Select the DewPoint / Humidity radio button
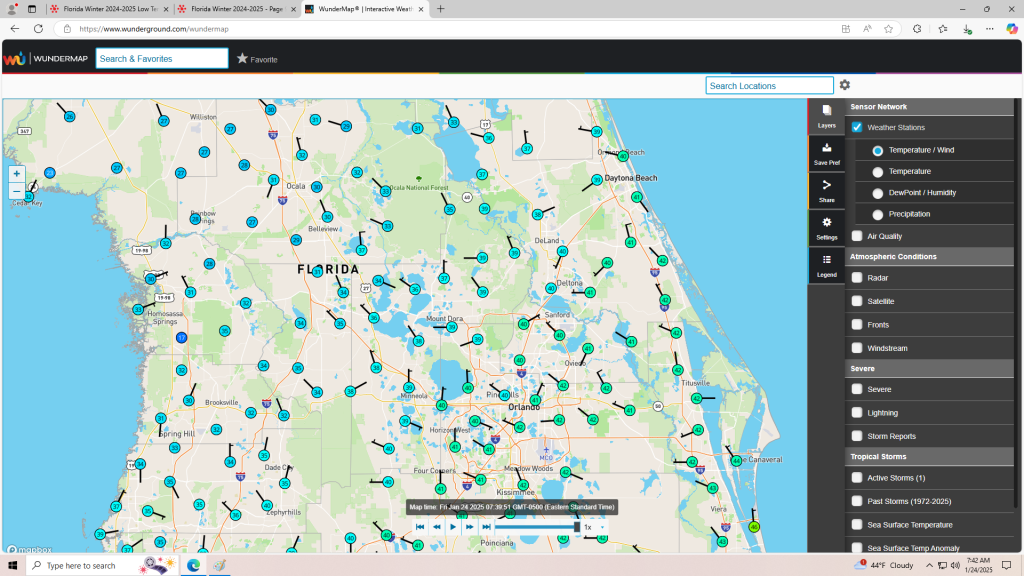The width and height of the screenshot is (1024, 576). tap(878, 193)
